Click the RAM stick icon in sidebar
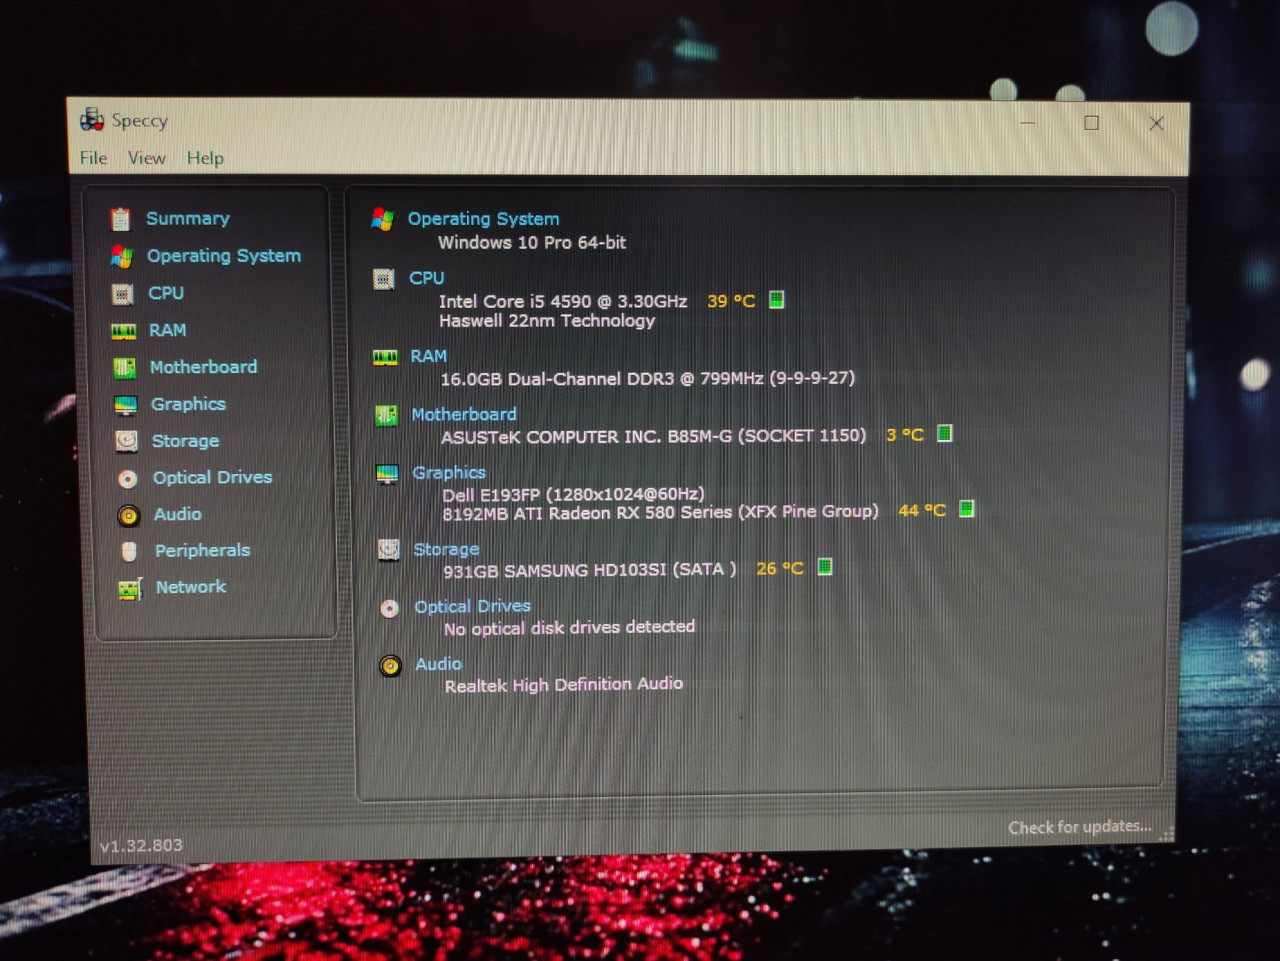The height and width of the screenshot is (961, 1280). tap(124, 331)
